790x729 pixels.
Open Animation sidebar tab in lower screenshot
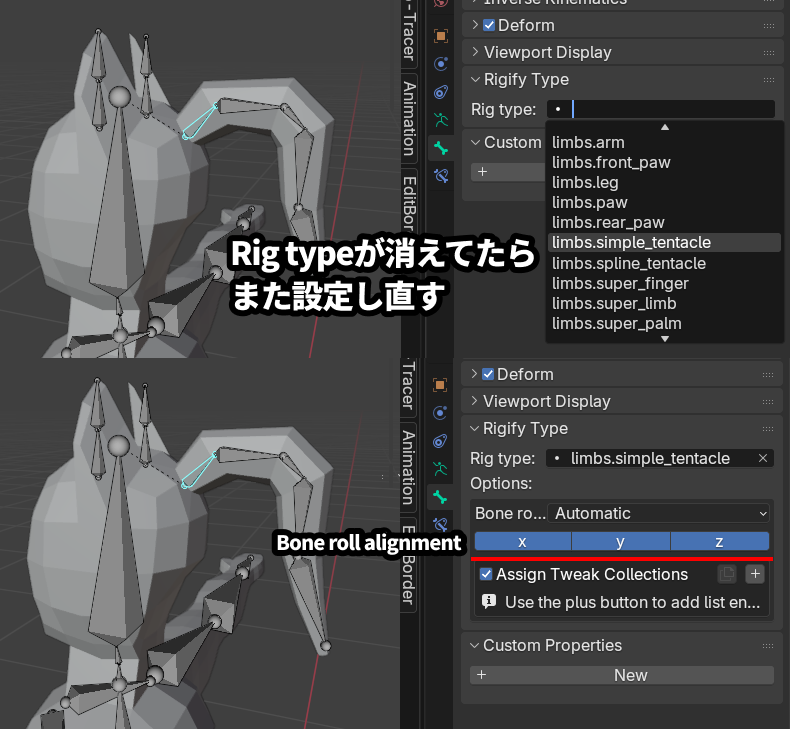[x=408, y=468]
